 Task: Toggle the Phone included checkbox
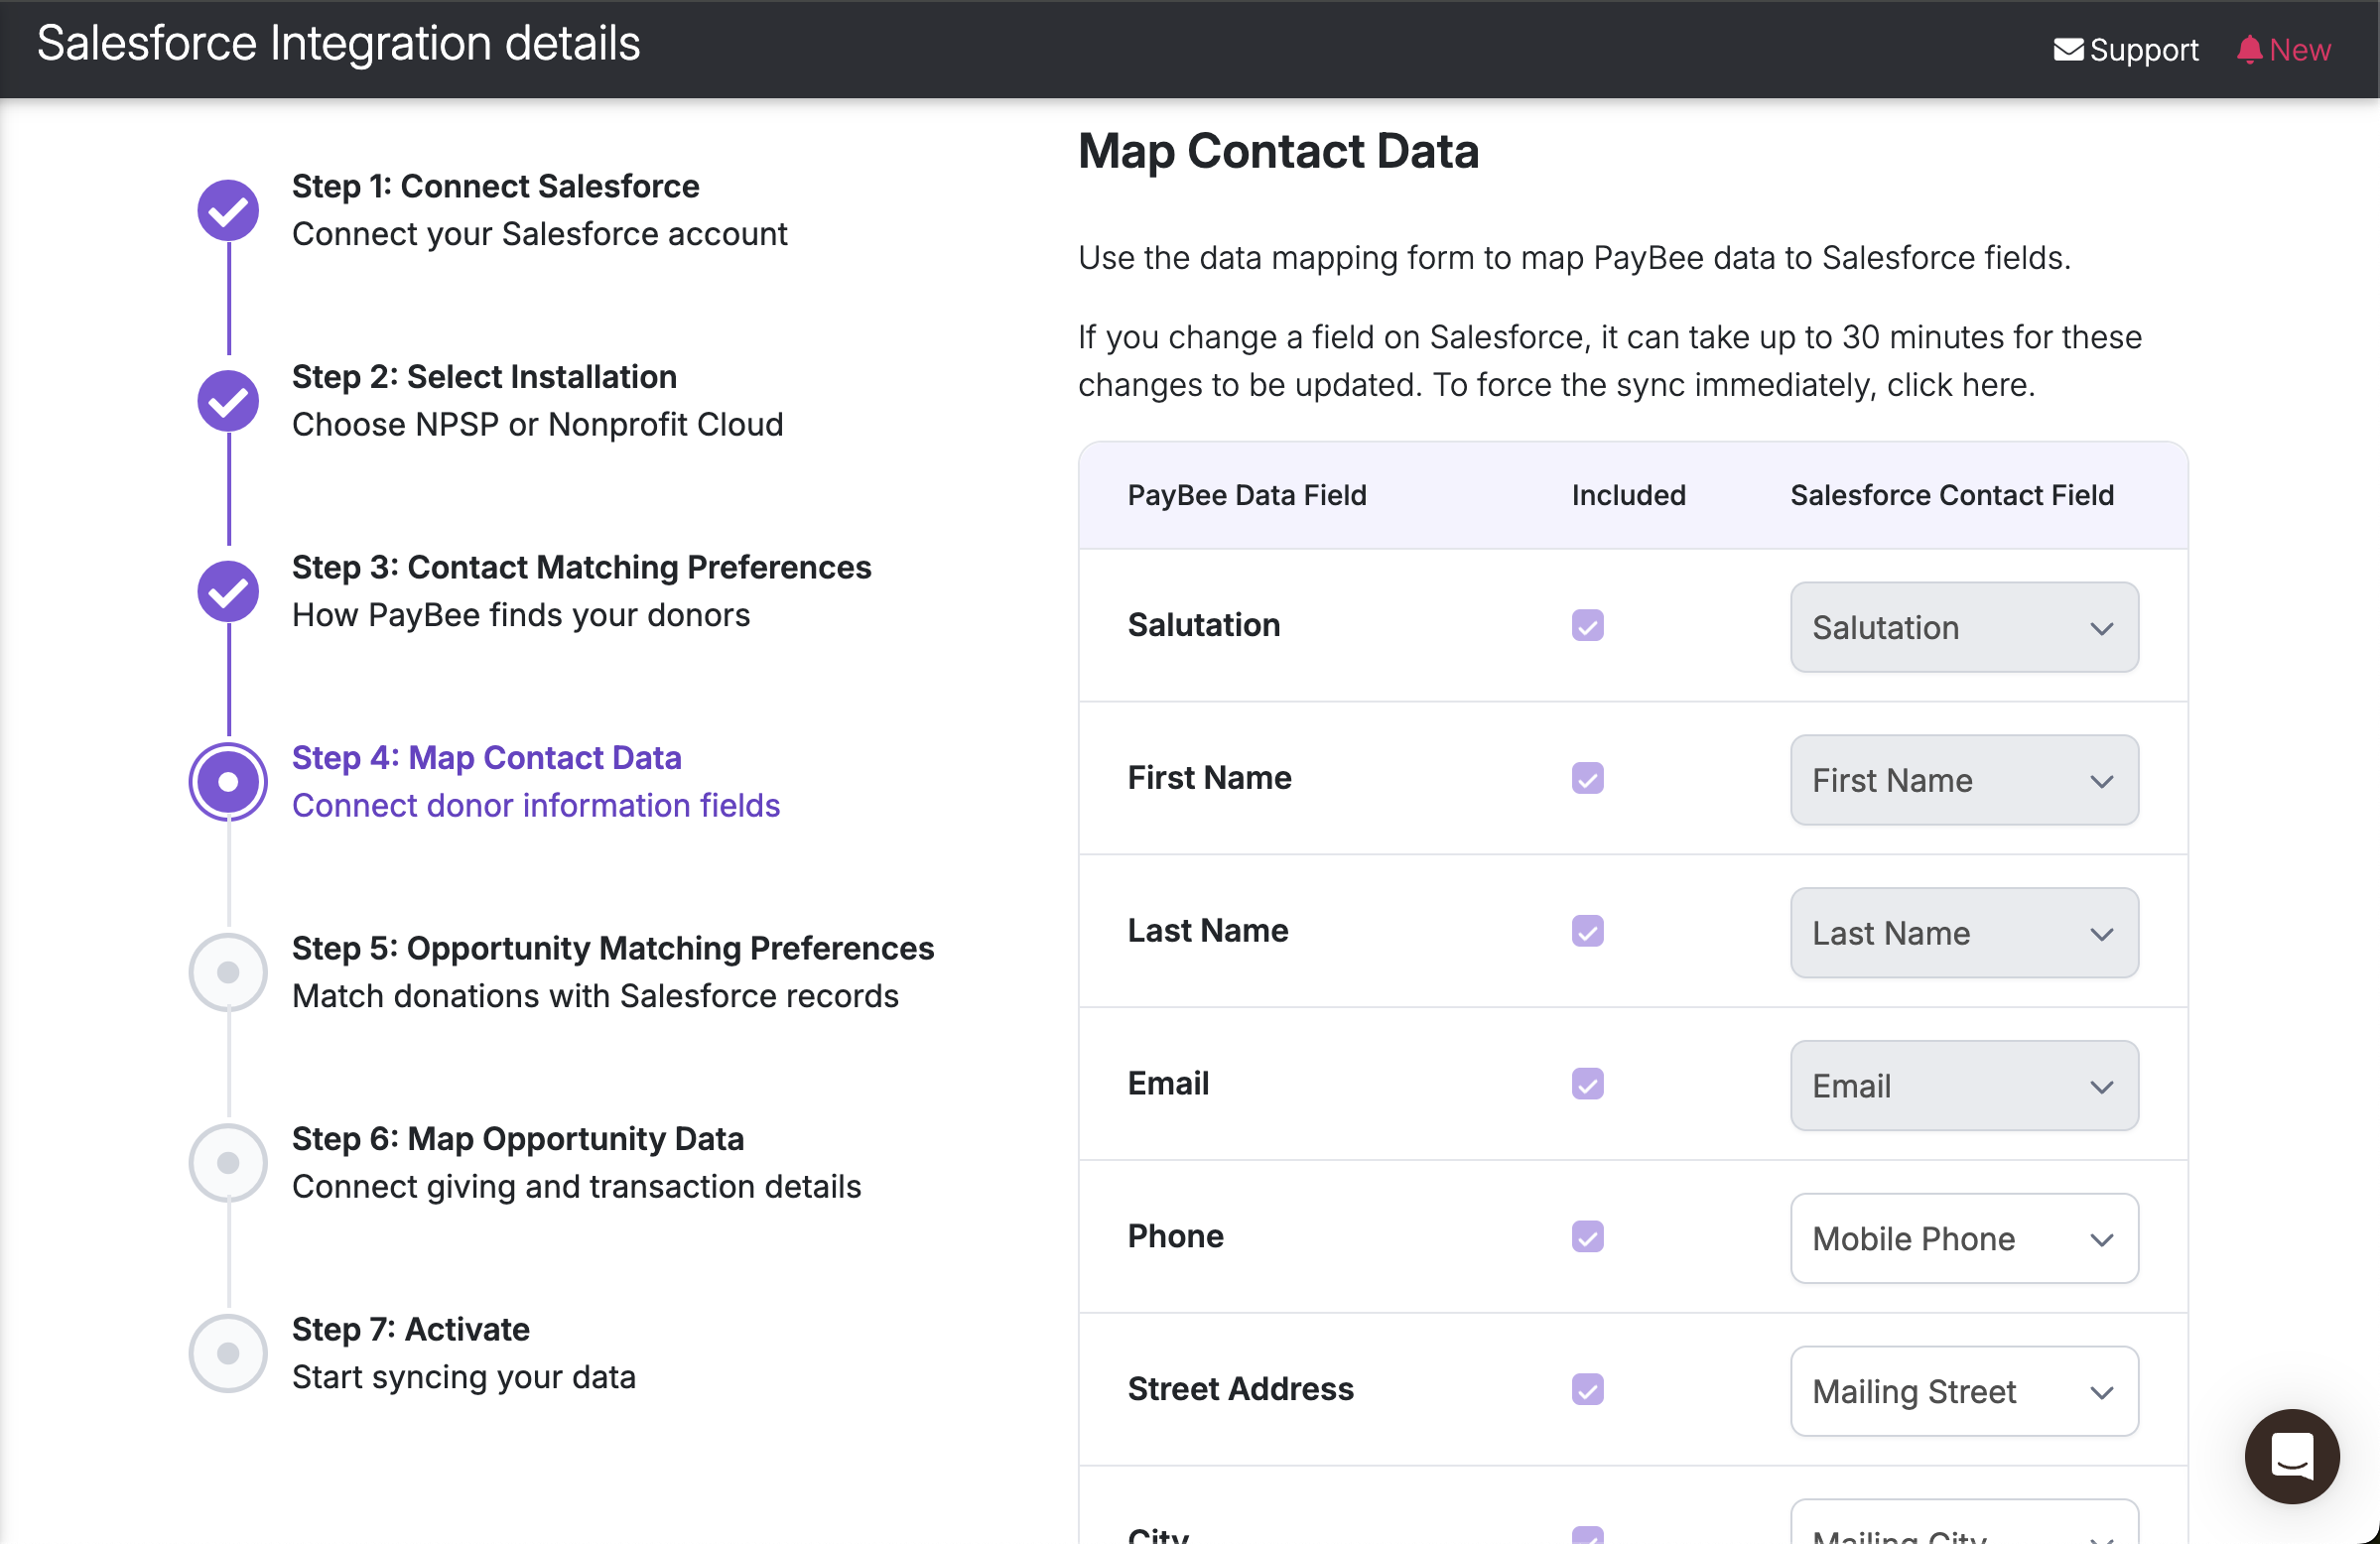coord(1587,1237)
